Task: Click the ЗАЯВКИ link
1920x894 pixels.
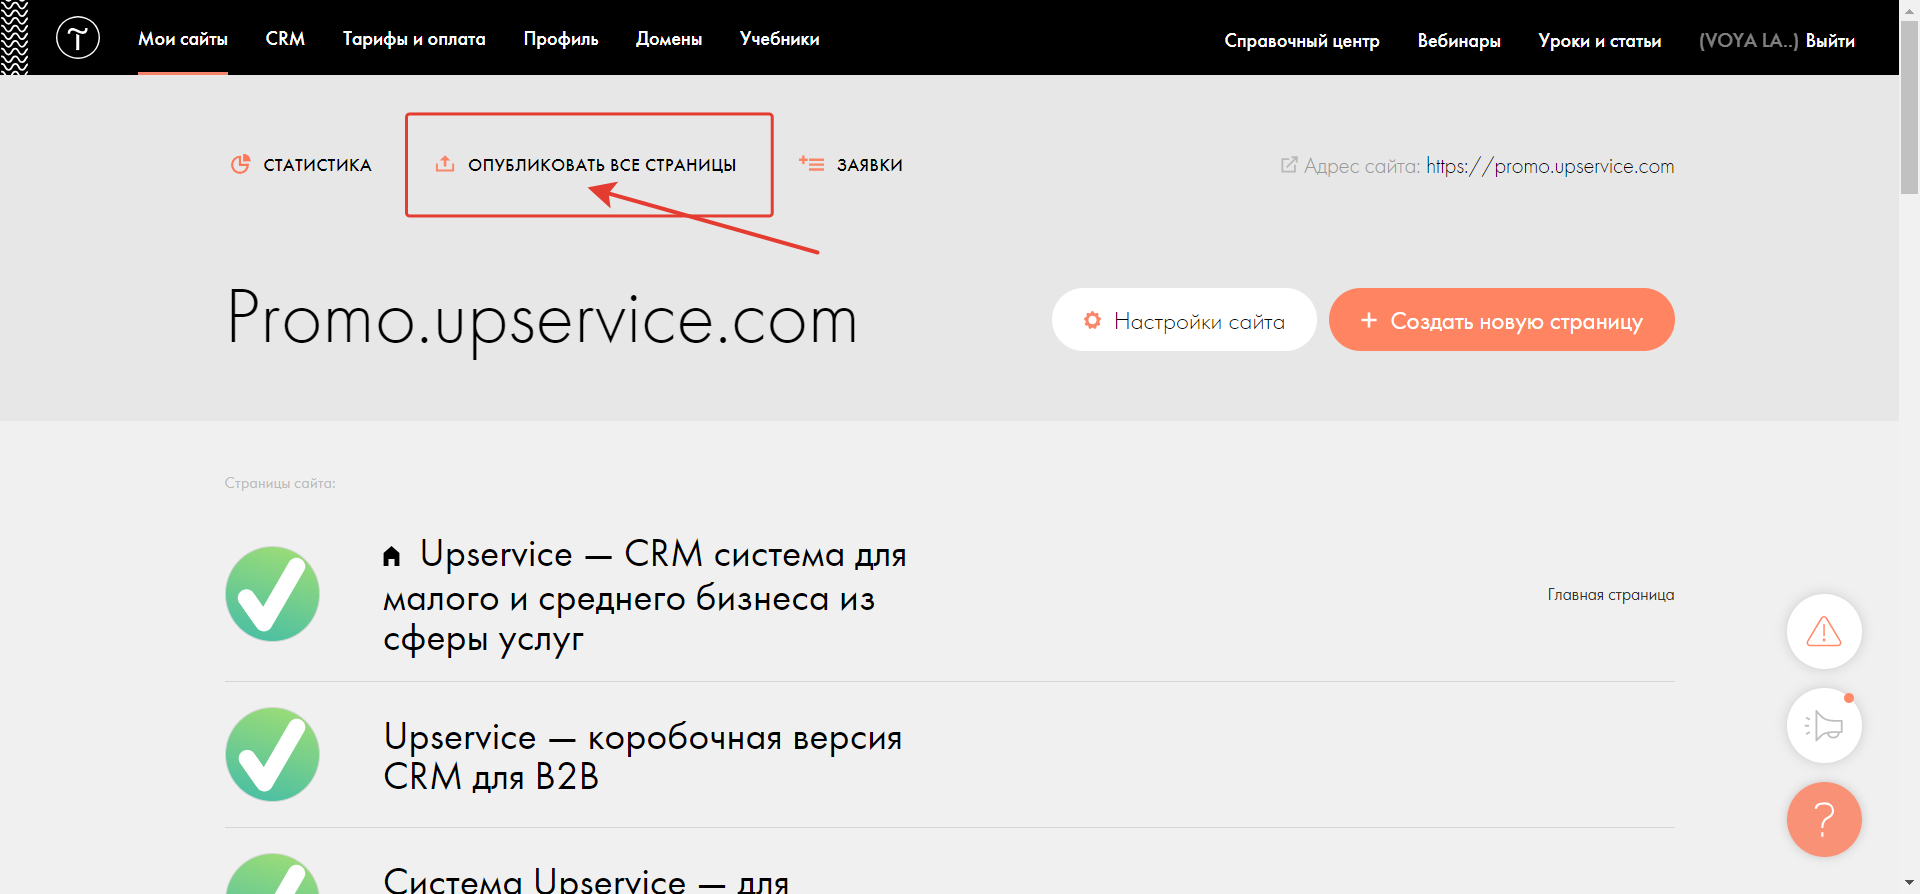Action: pos(870,165)
